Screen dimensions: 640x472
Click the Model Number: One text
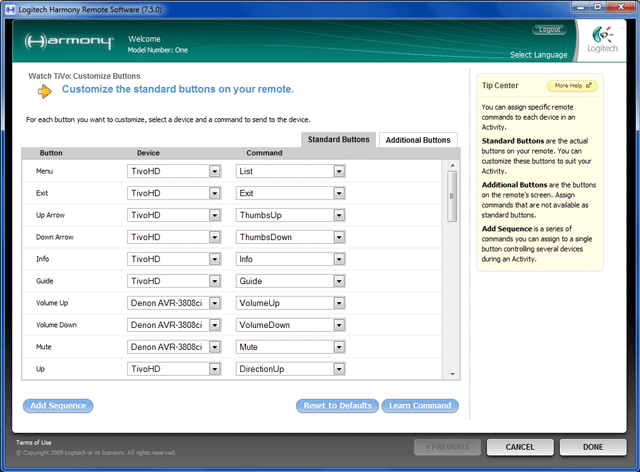(158, 50)
